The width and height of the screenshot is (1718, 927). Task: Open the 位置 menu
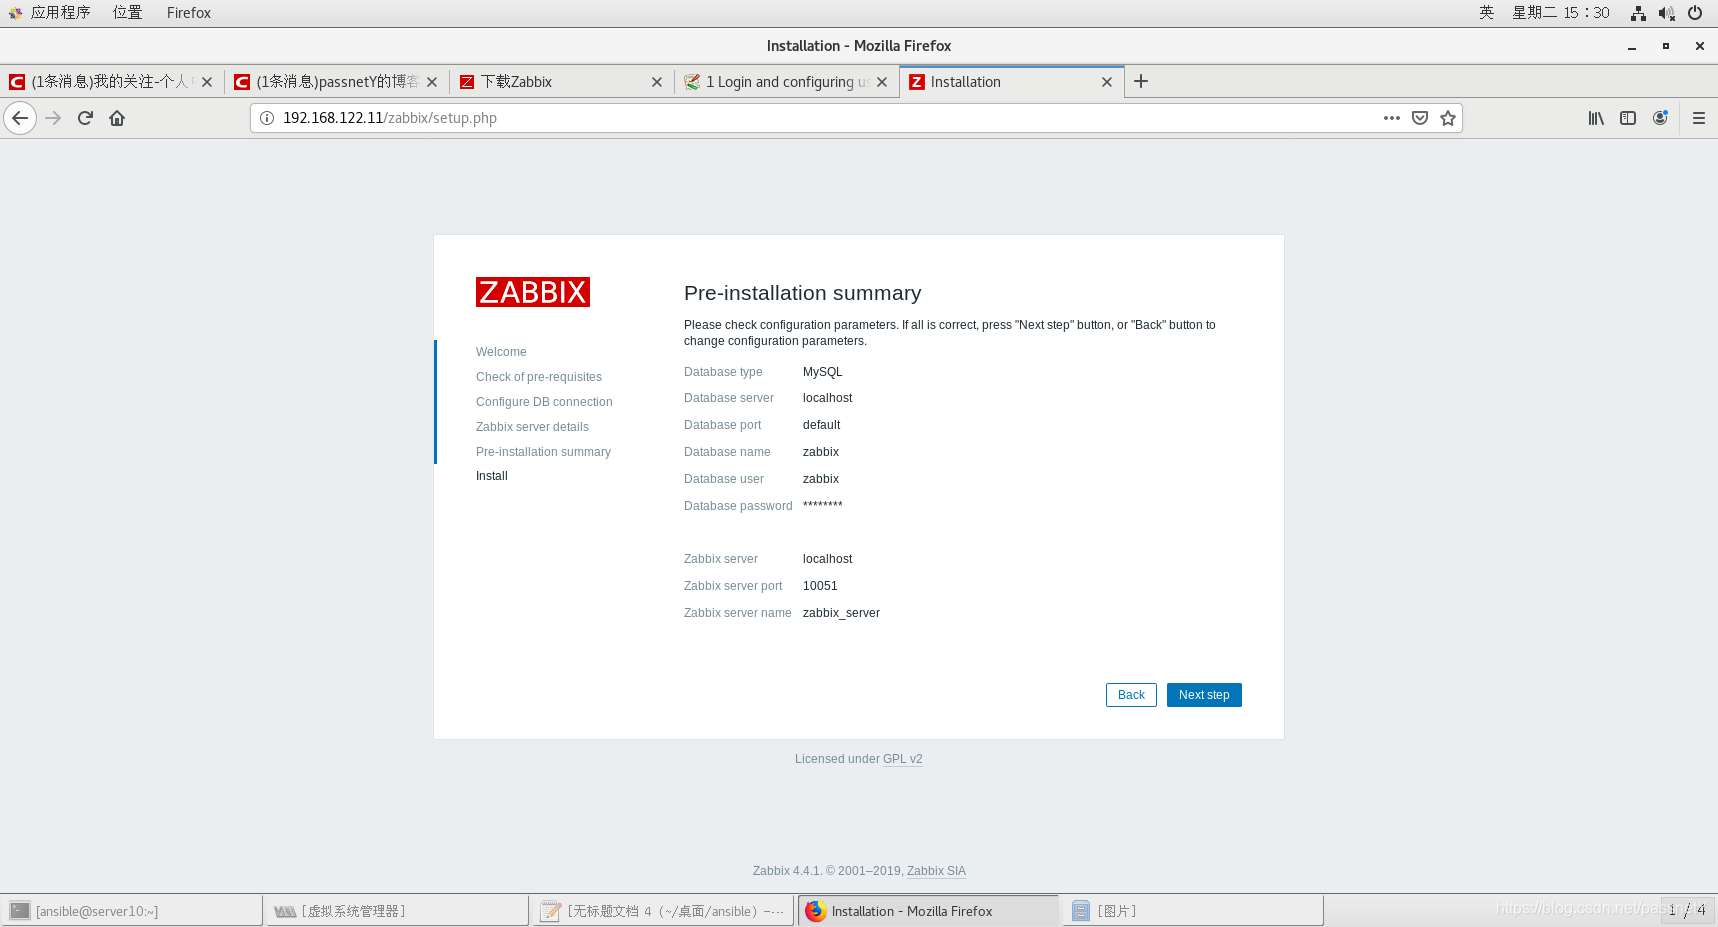click(x=127, y=13)
